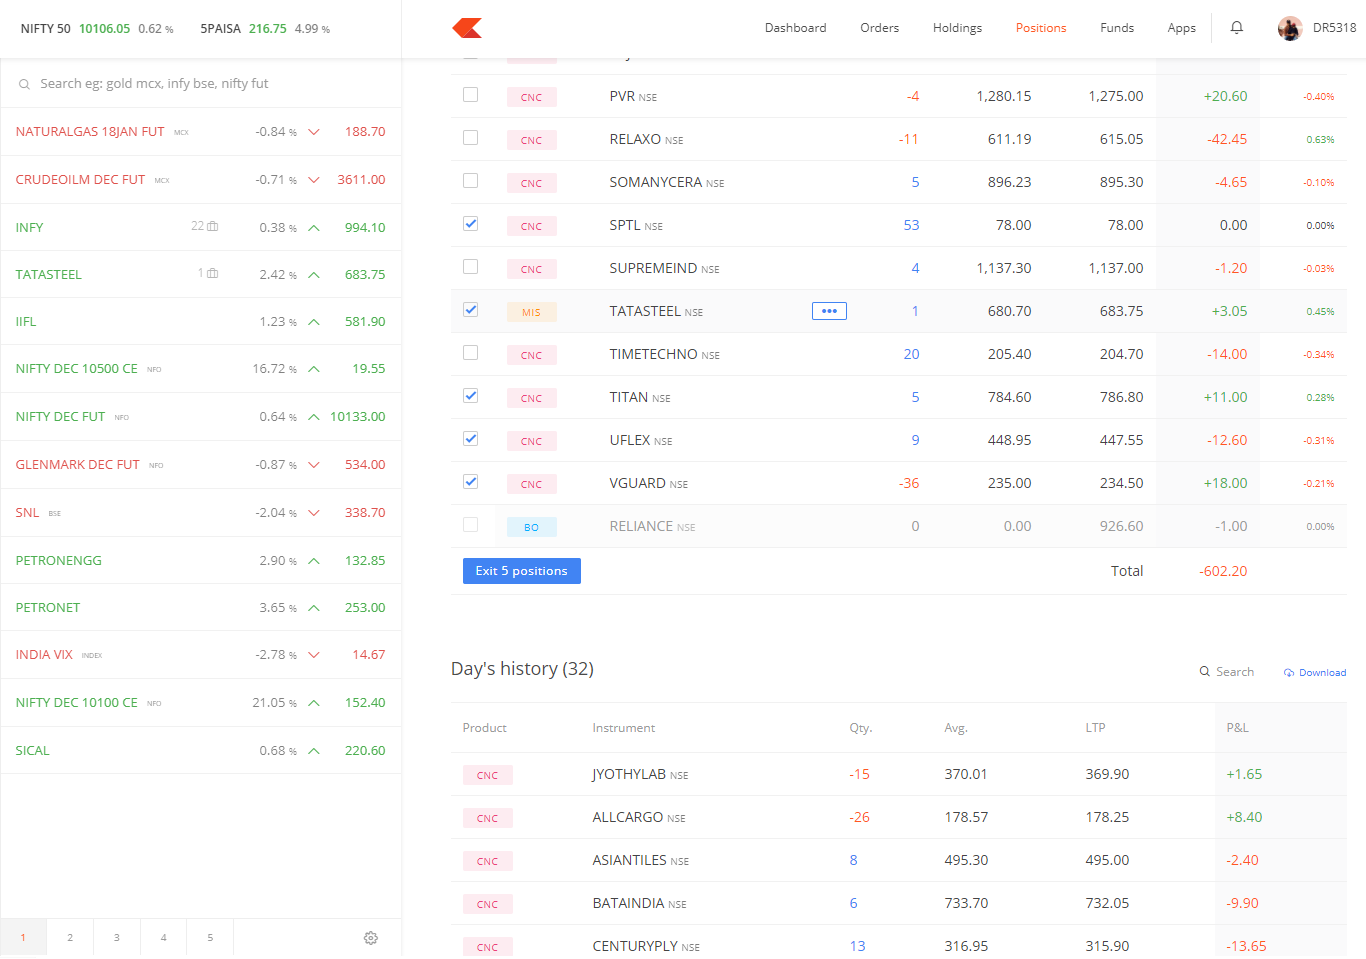Click the BO tag for RELIANCE
1366x959 pixels.
[532, 527]
